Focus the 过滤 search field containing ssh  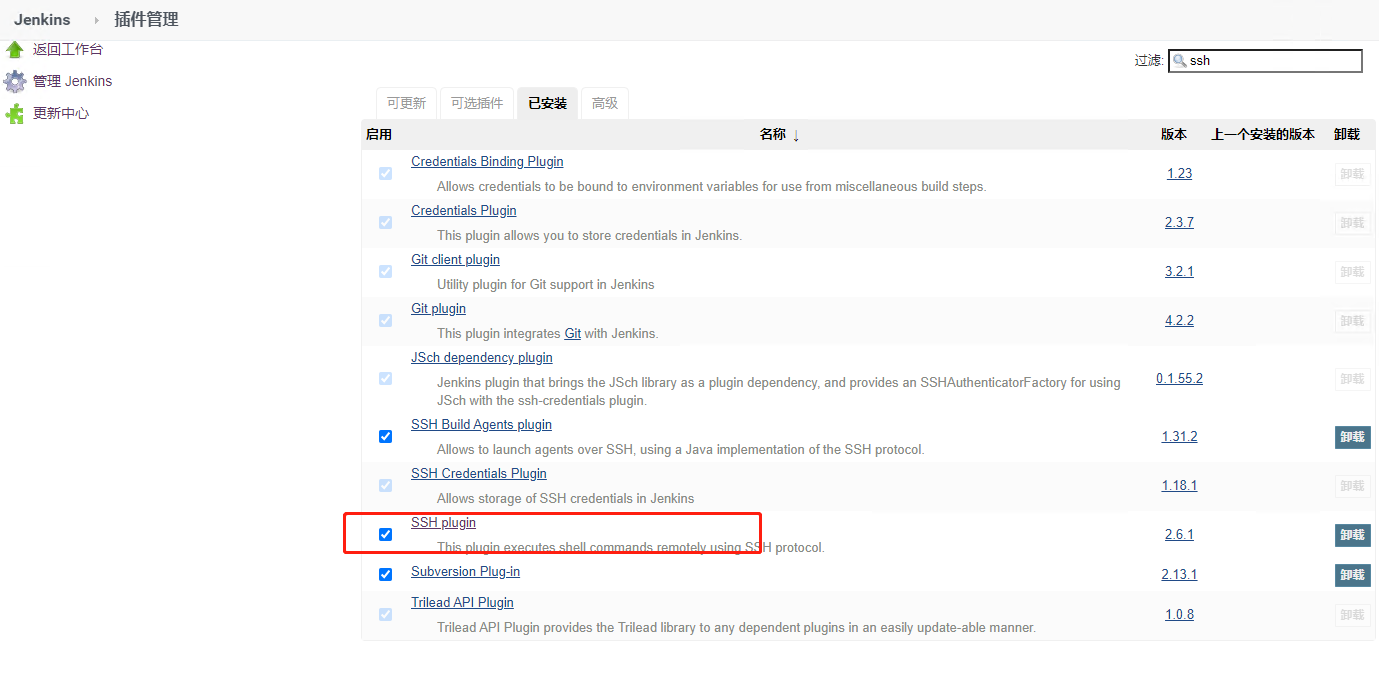point(1265,61)
